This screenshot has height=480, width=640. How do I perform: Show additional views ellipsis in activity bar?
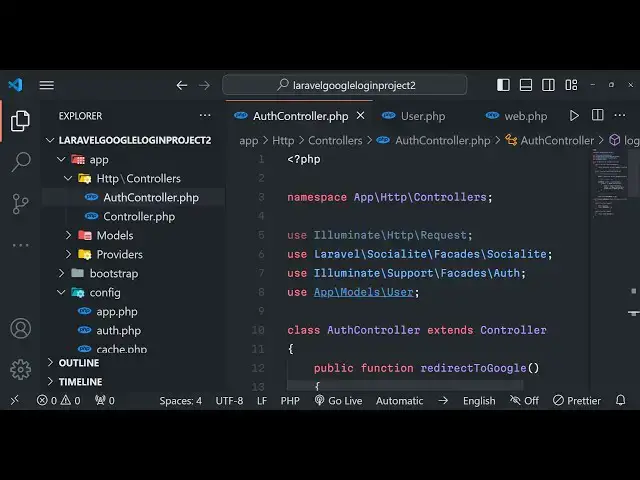point(20,245)
